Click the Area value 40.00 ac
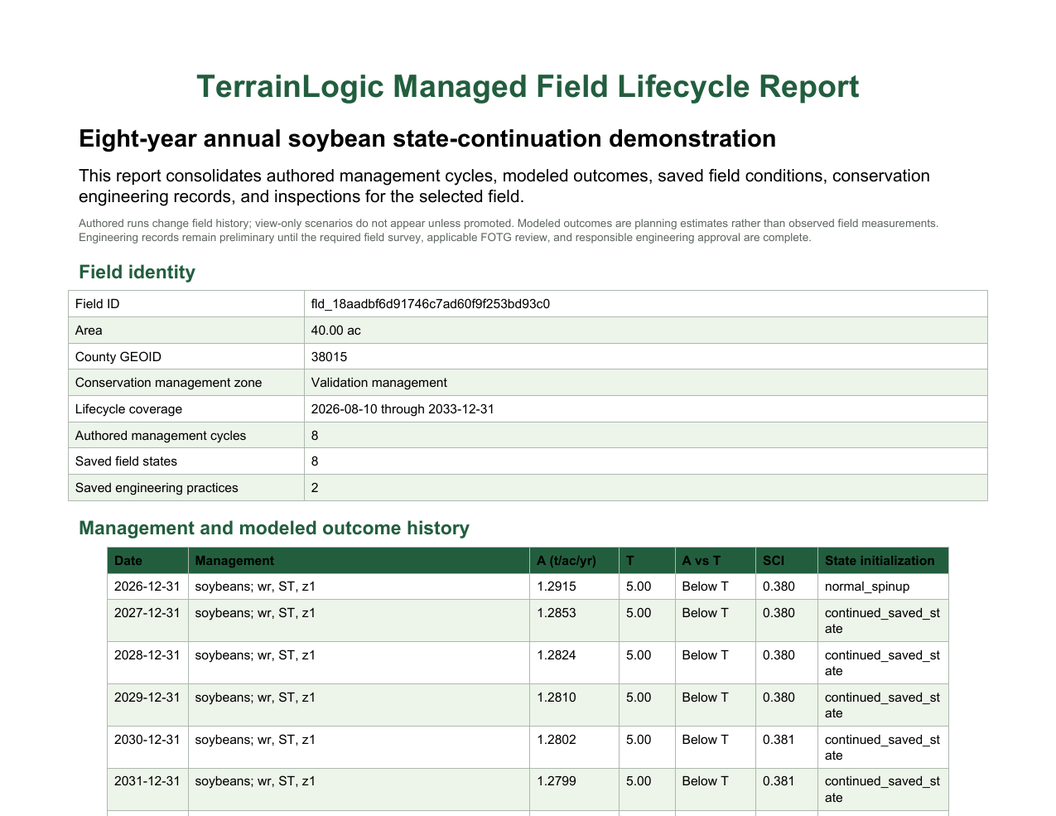Image resolution: width=1056 pixels, height=816 pixels. tap(335, 331)
